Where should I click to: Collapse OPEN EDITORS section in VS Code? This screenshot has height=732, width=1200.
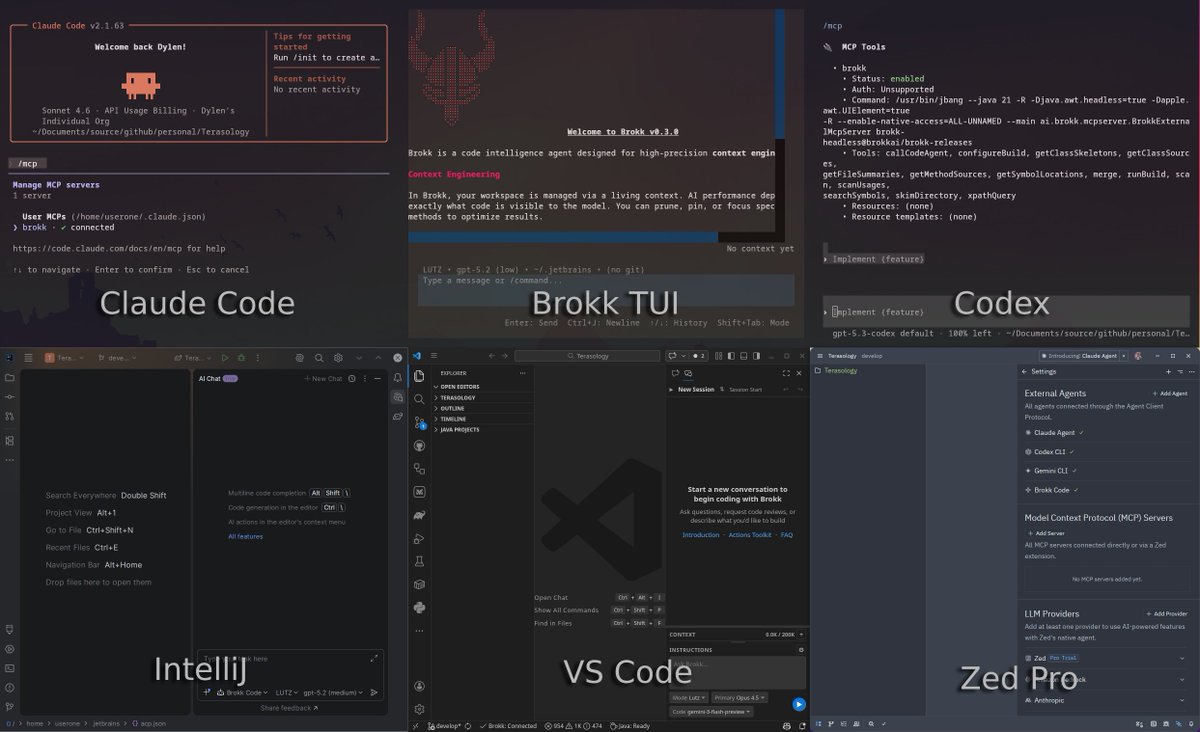(x=484, y=387)
